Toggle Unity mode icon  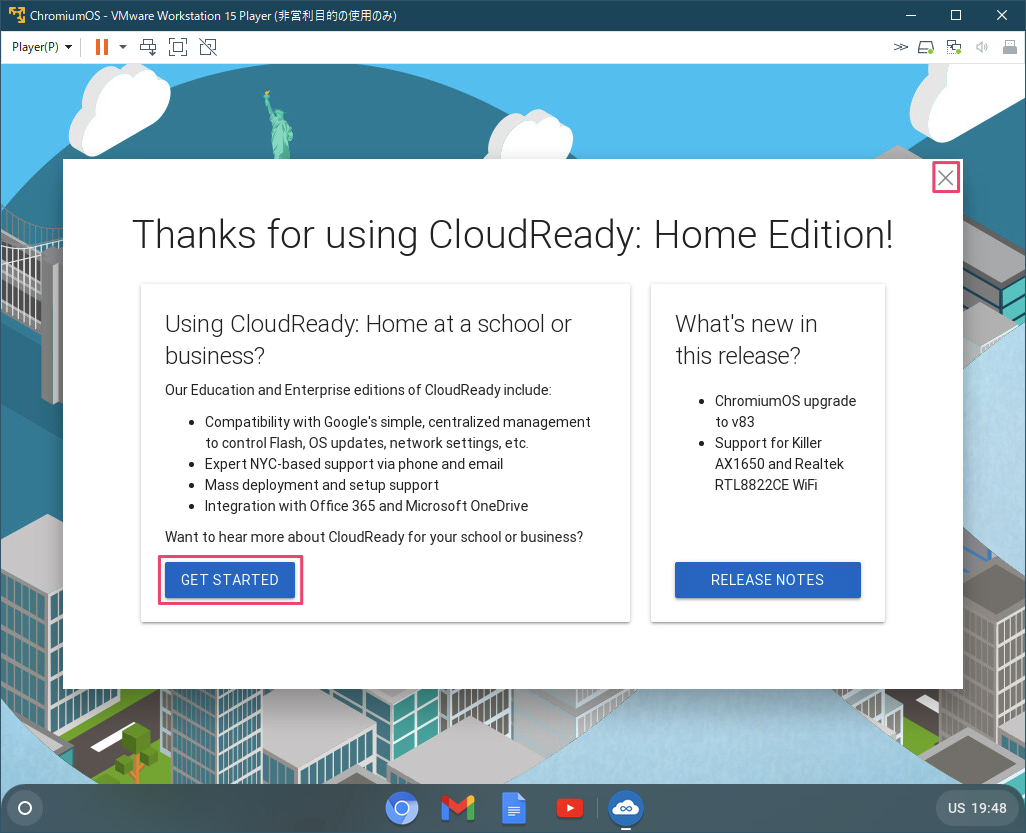[x=208, y=47]
